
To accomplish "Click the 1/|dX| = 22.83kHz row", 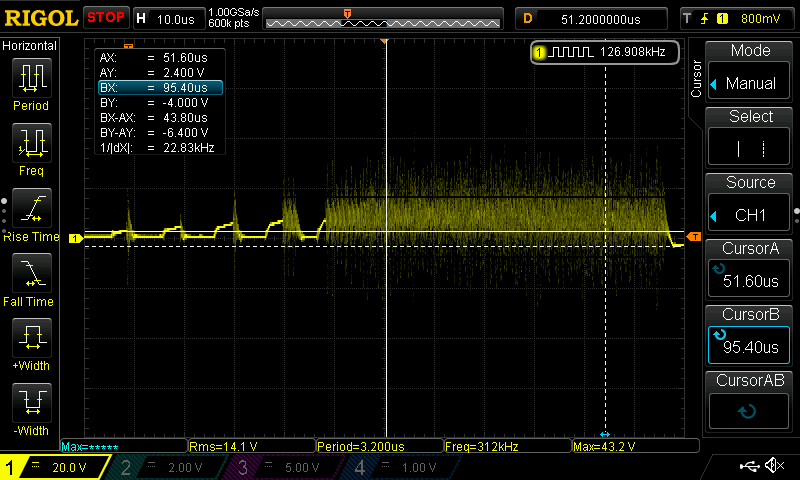I will 160,148.
